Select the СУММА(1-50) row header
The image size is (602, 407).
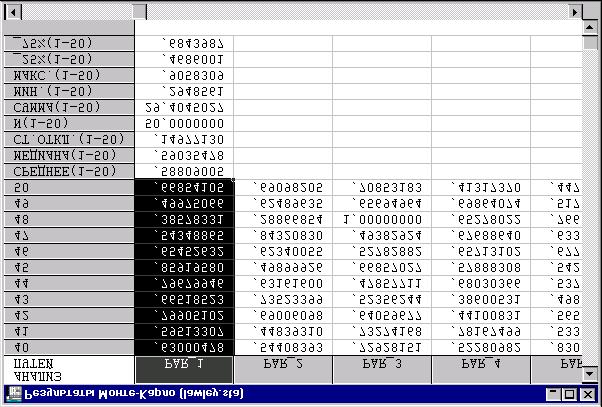(x=69, y=107)
